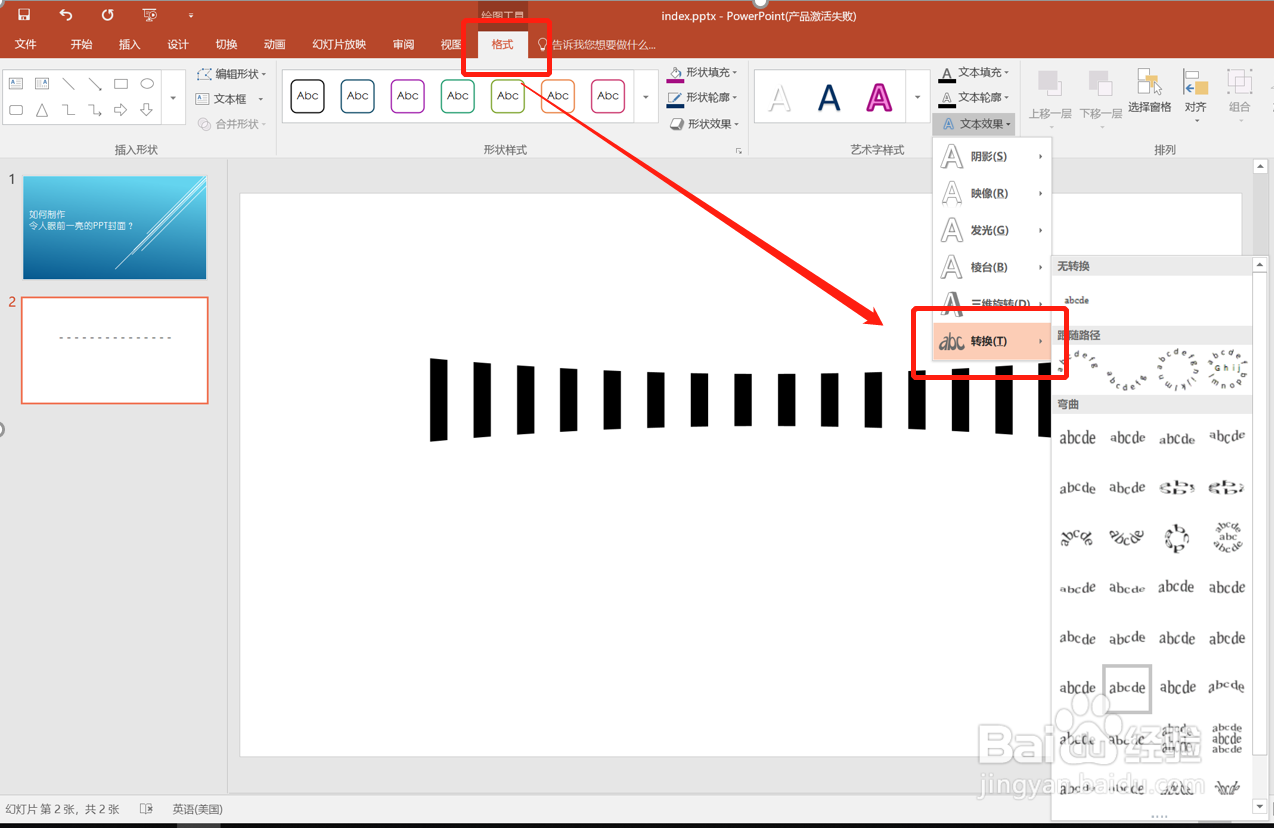
Task: Switch to the 动画 tab
Action: coord(274,45)
